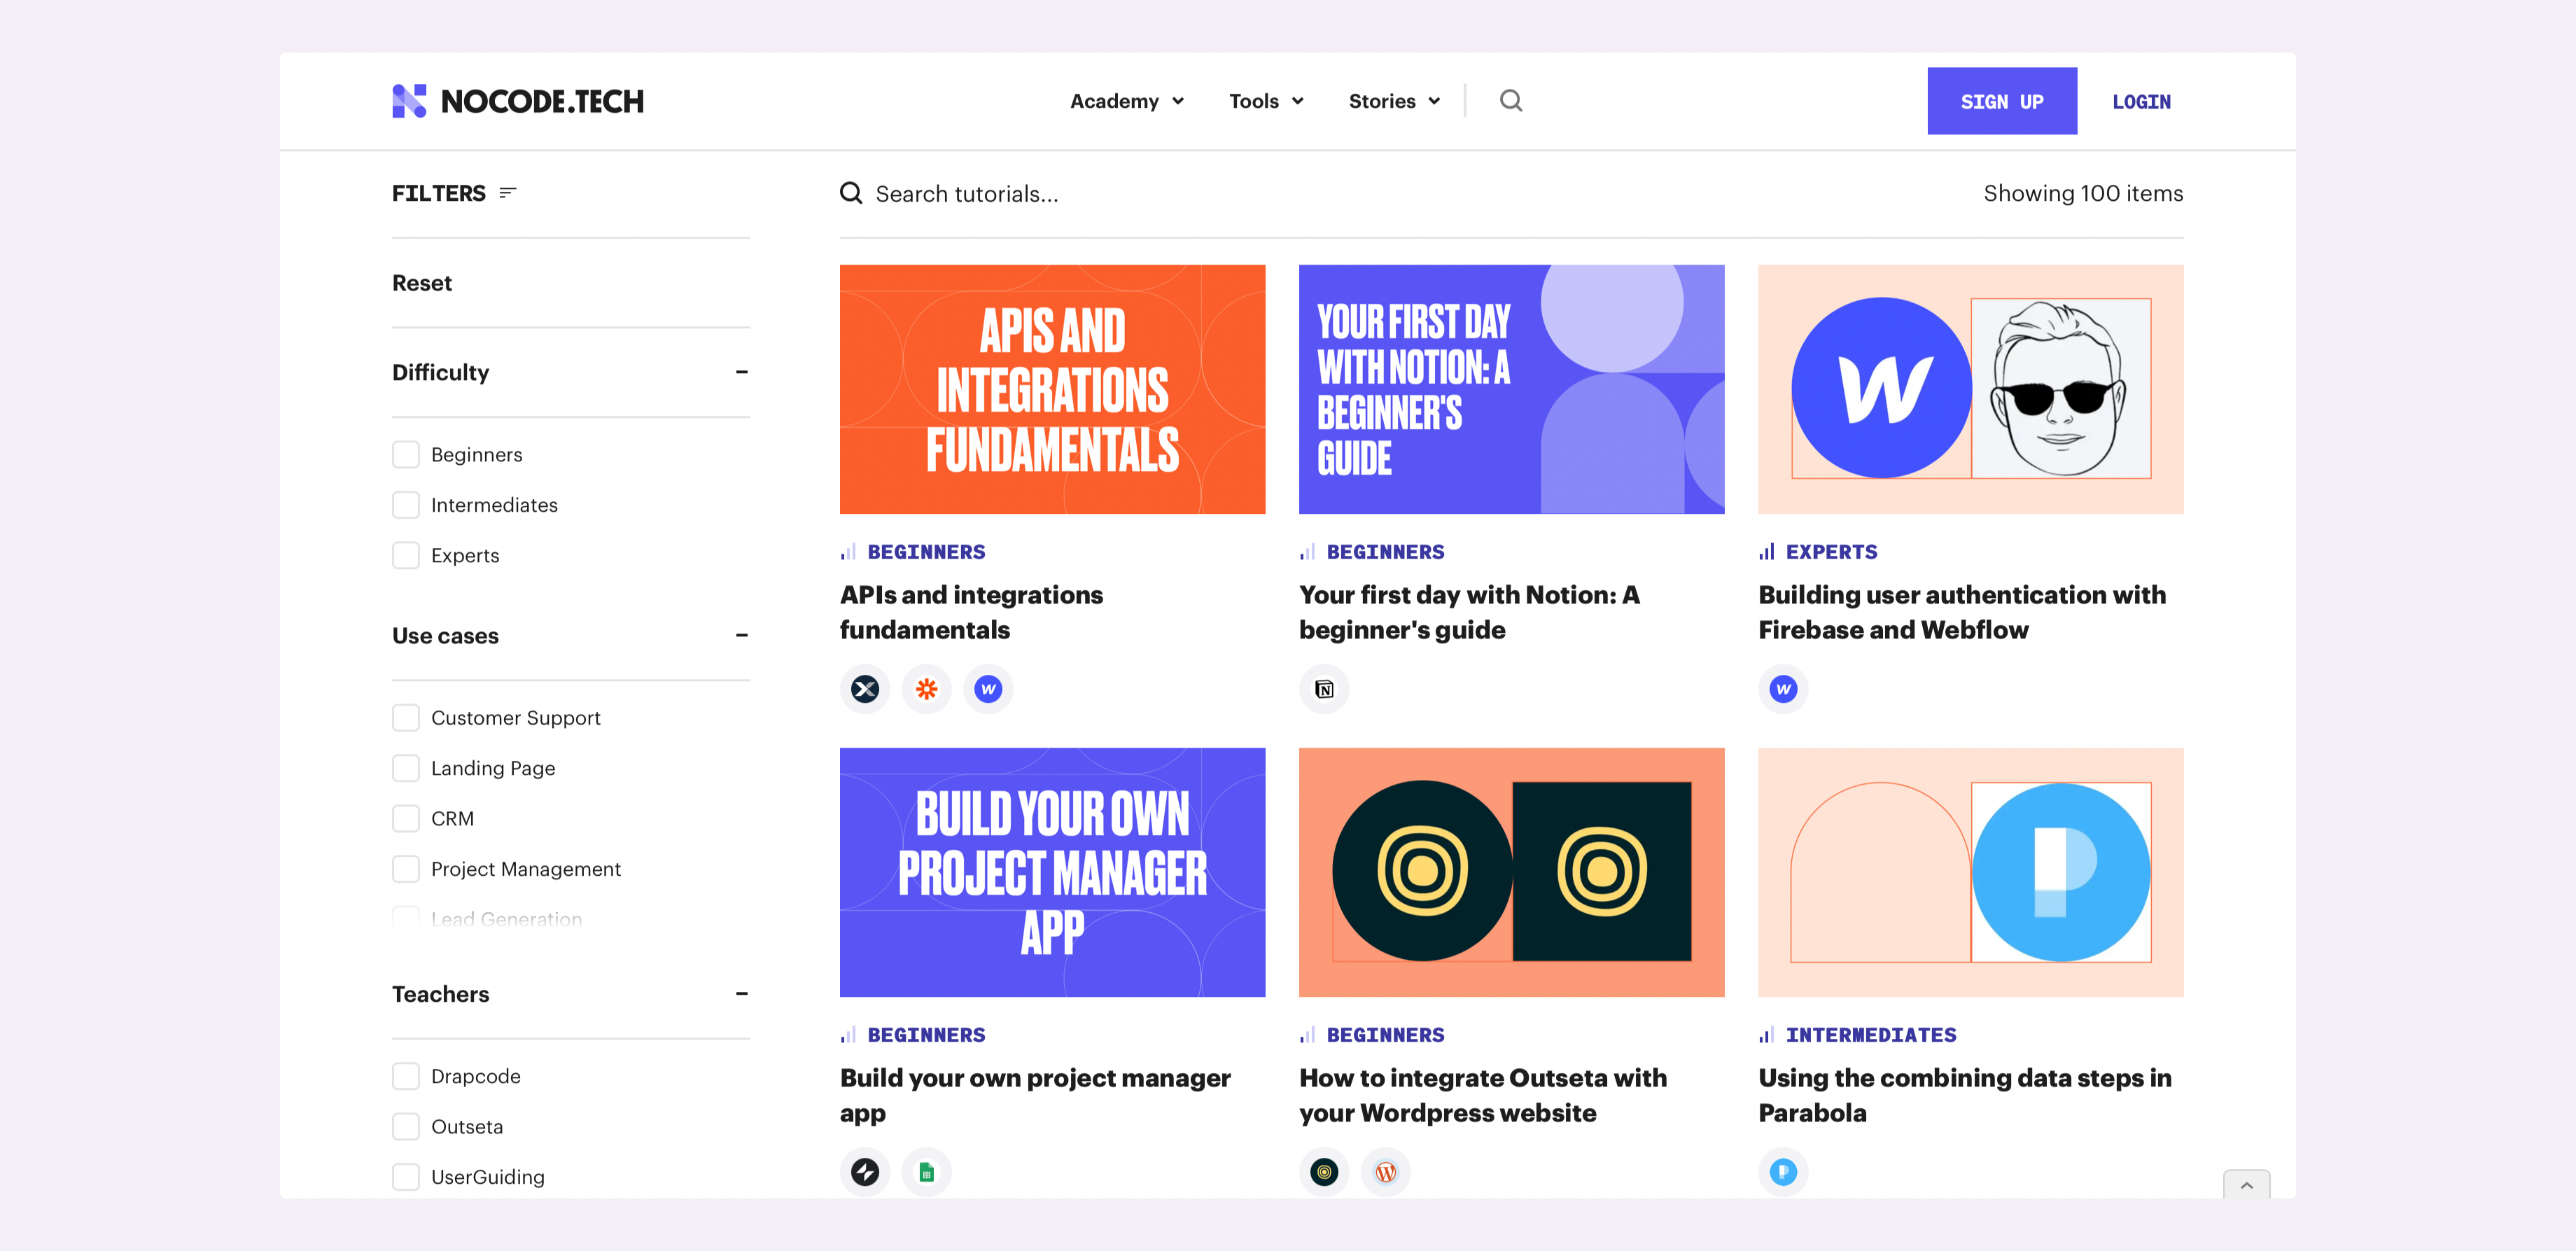The width and height of the screenshot is (2576, 1251).
Task: Check the Intermediates difficulty checkbox
Action: [x=406, y=505]
